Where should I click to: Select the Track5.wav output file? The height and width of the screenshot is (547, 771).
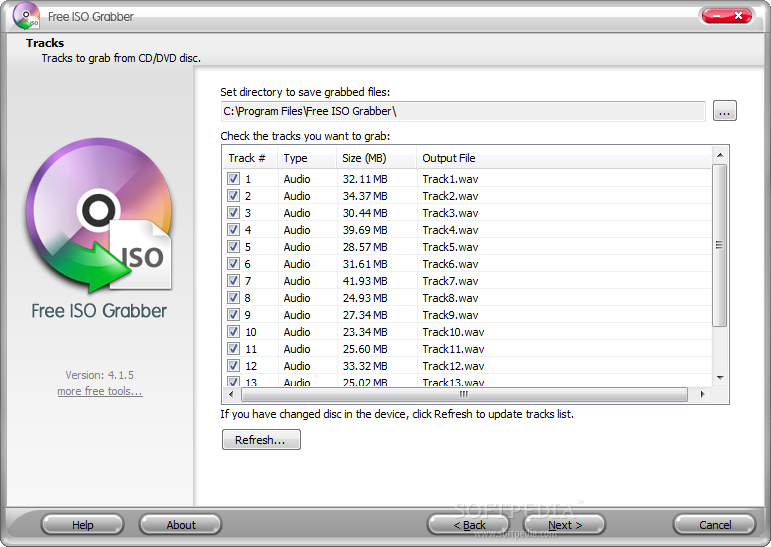tap(450, 246)
